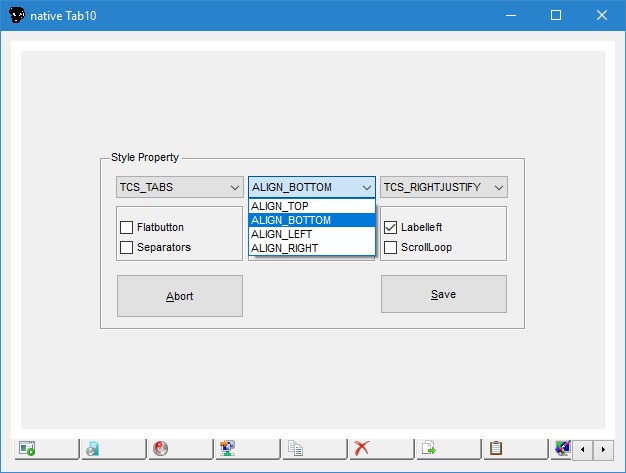Click the network computers tab icon
The height and width of the screenshot is (473, 626).
[x=227, y=449]
